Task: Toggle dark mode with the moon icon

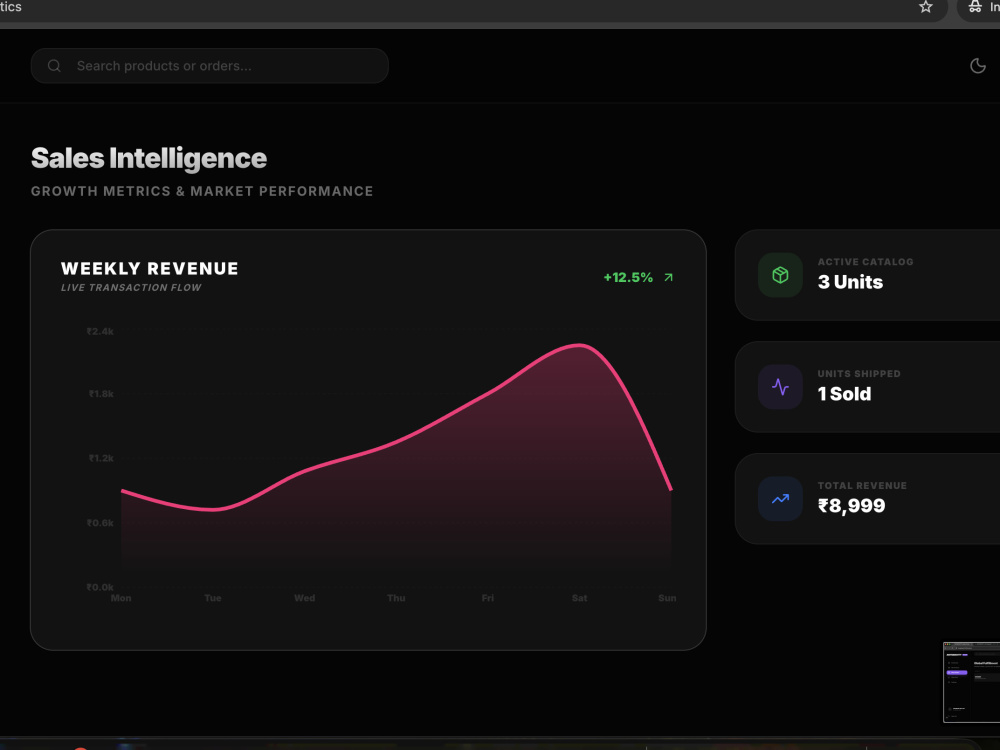Action: [978, 66]
